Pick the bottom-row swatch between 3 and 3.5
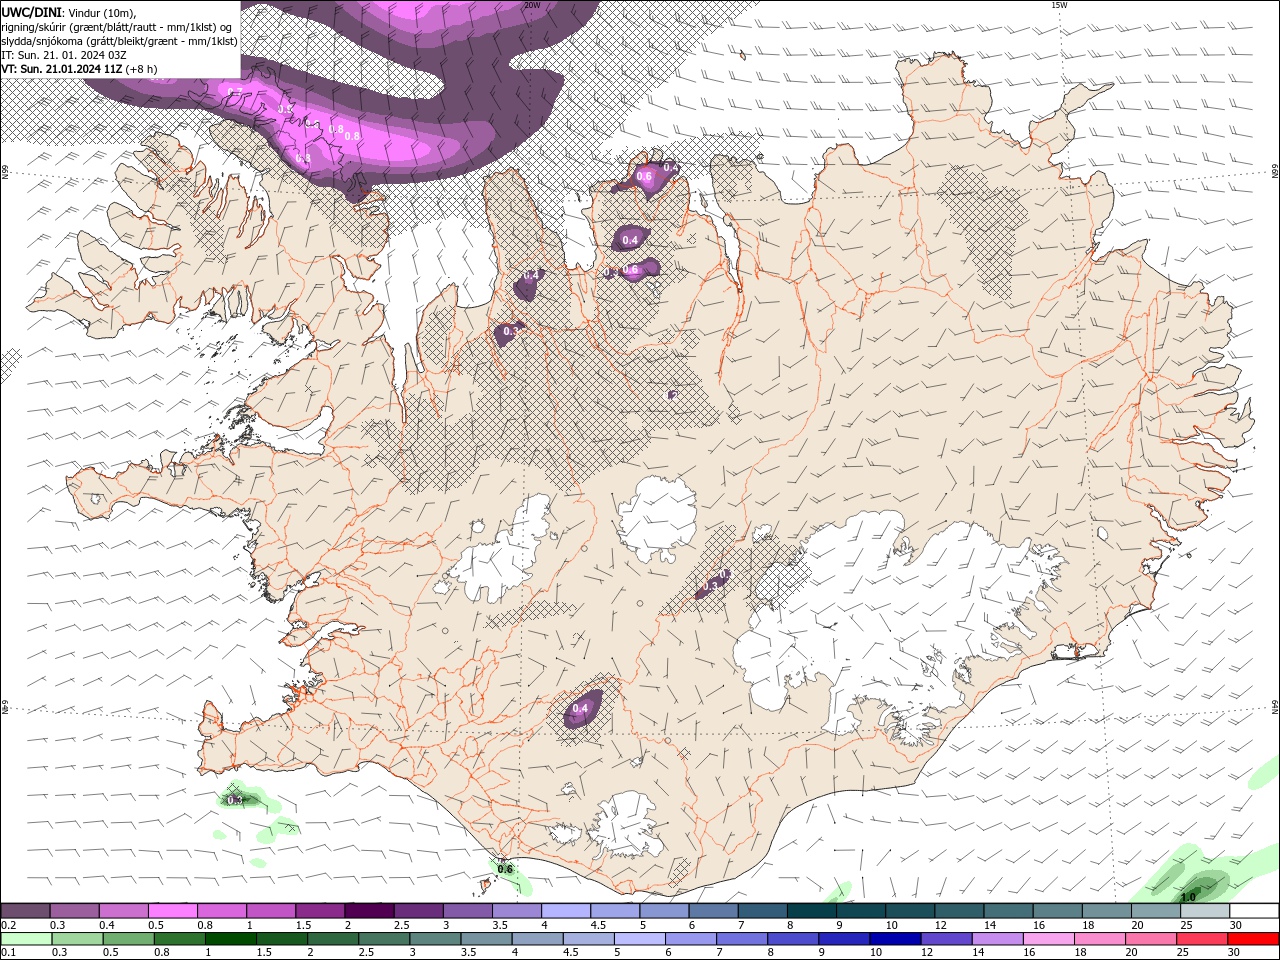1280x960 pixels. coord(435,939)
